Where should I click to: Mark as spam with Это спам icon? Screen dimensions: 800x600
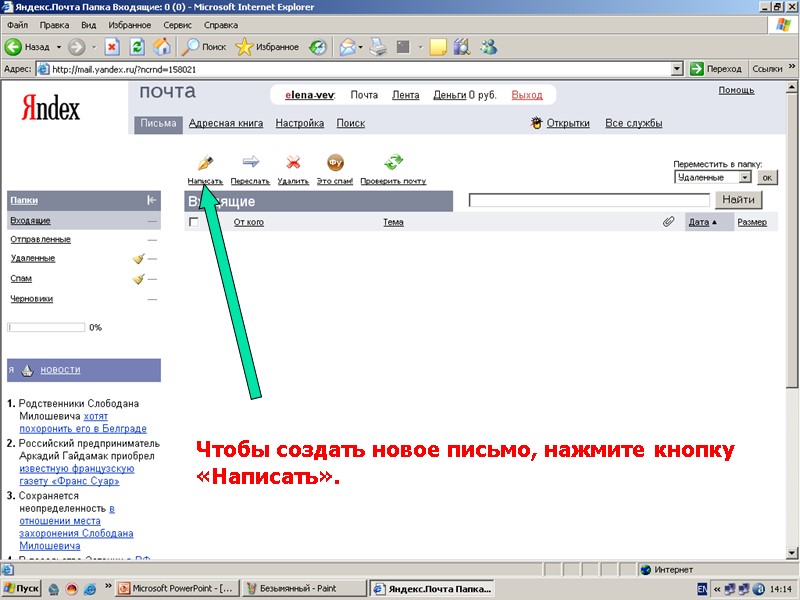(x=335, y=163)
